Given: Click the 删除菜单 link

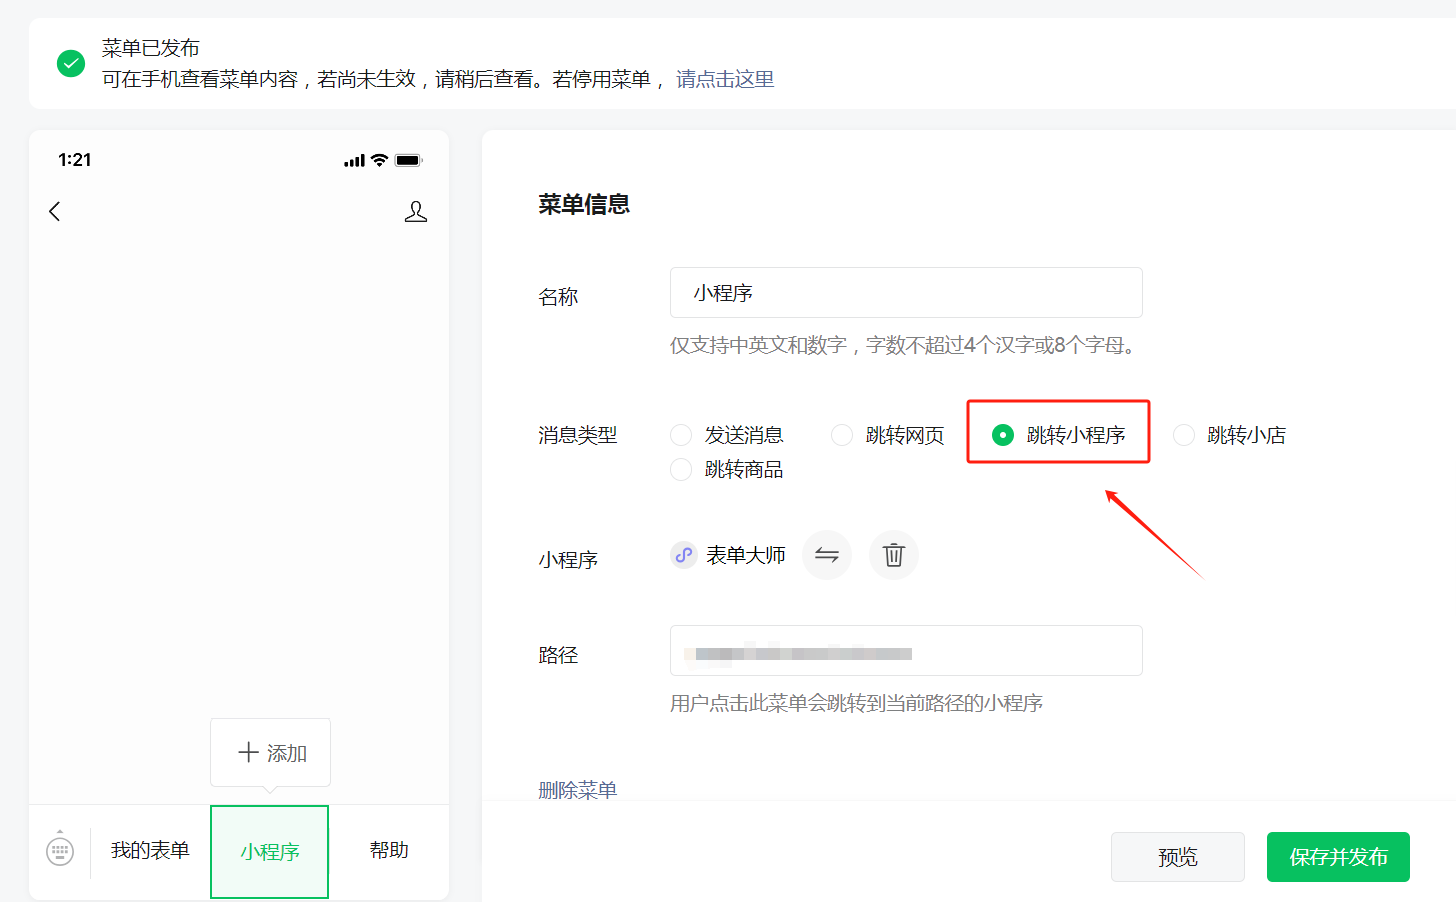Looking at the screenshot, I should pos(578,790).
